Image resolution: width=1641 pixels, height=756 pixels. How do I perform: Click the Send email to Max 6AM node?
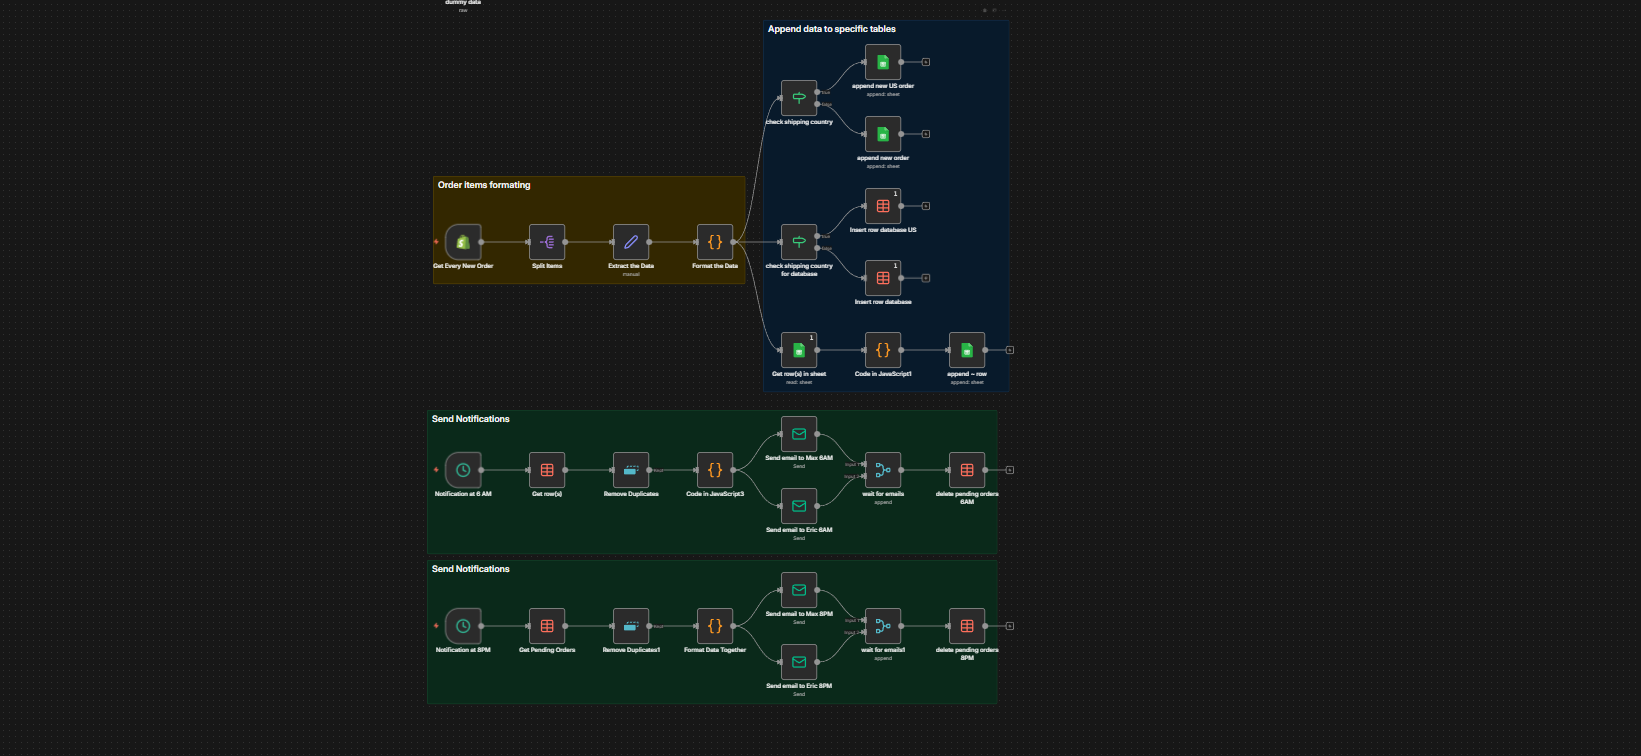(x=799, y=434)
